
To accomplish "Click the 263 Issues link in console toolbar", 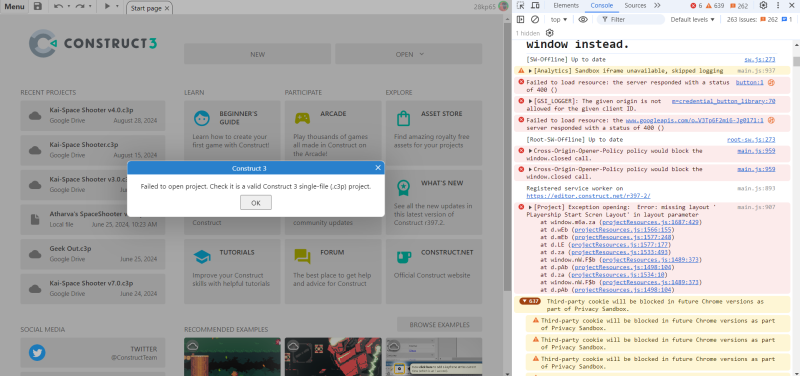I will [x=759, y=19].
